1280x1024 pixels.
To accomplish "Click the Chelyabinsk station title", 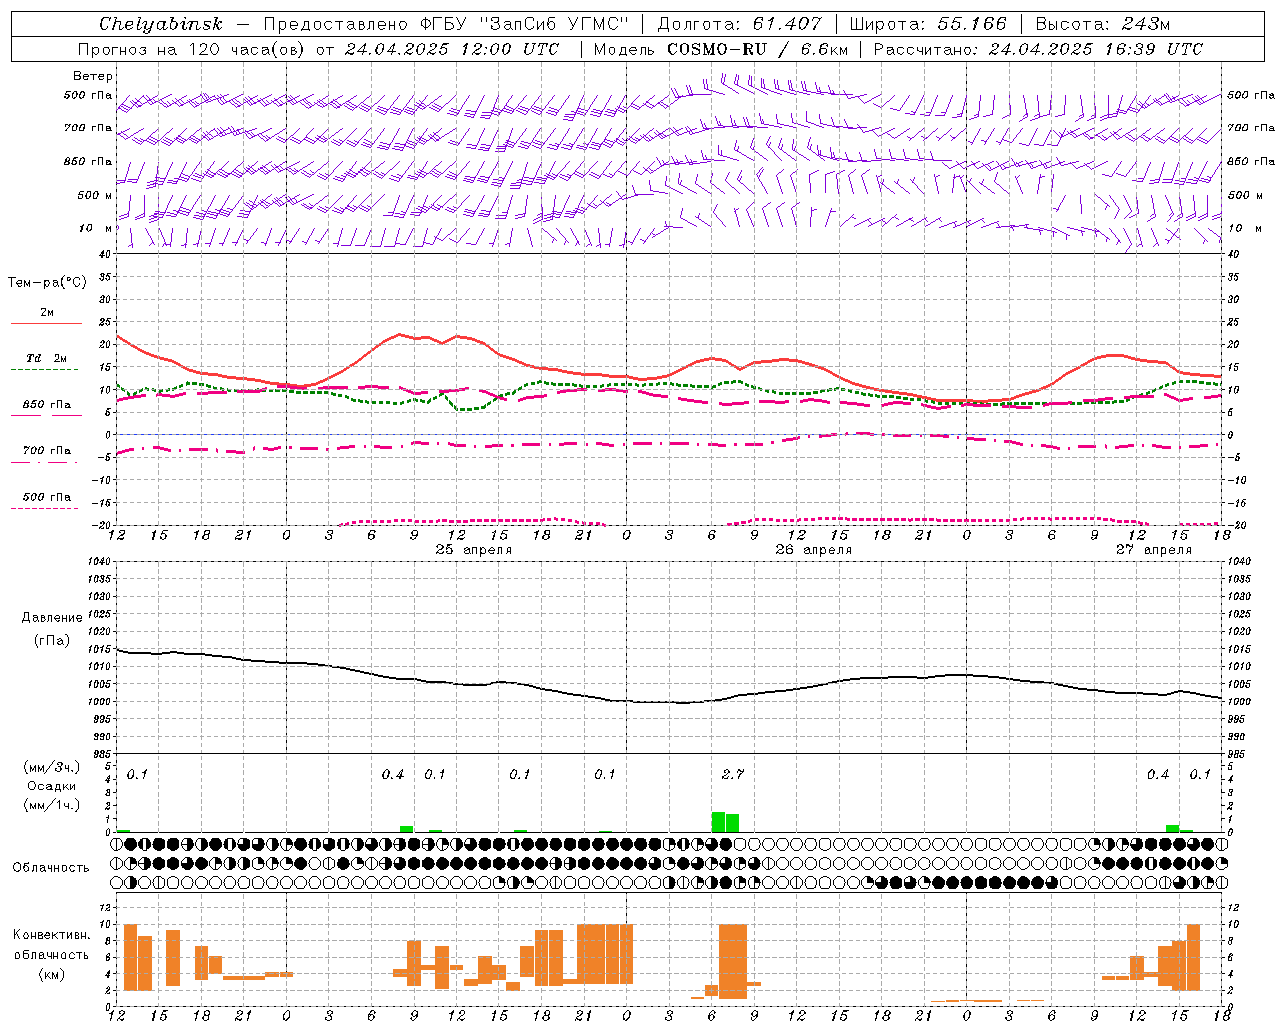I will pos(161,24).
